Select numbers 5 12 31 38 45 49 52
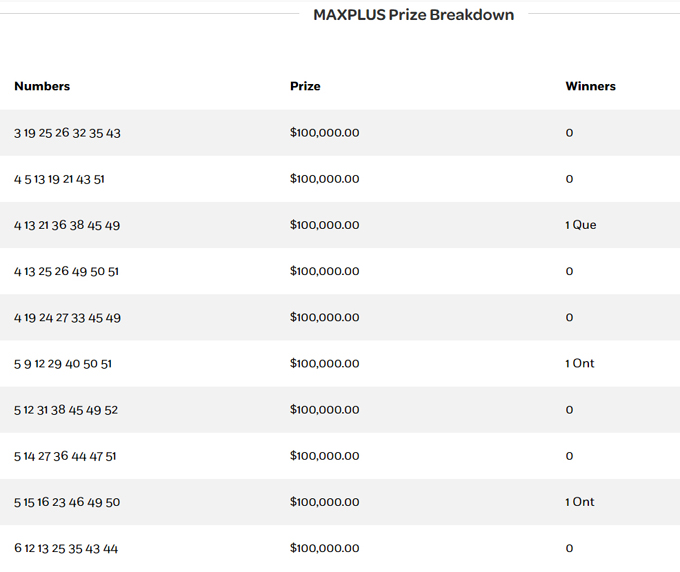The height and width of the screenshot is (572, 680). click(x=66, y=410)
